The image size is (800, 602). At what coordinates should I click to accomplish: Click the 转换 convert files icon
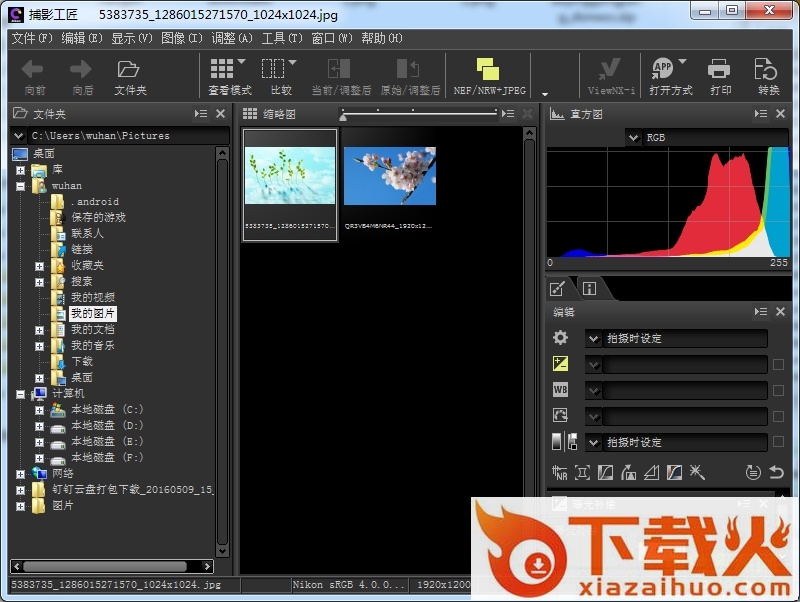[765, 68]
